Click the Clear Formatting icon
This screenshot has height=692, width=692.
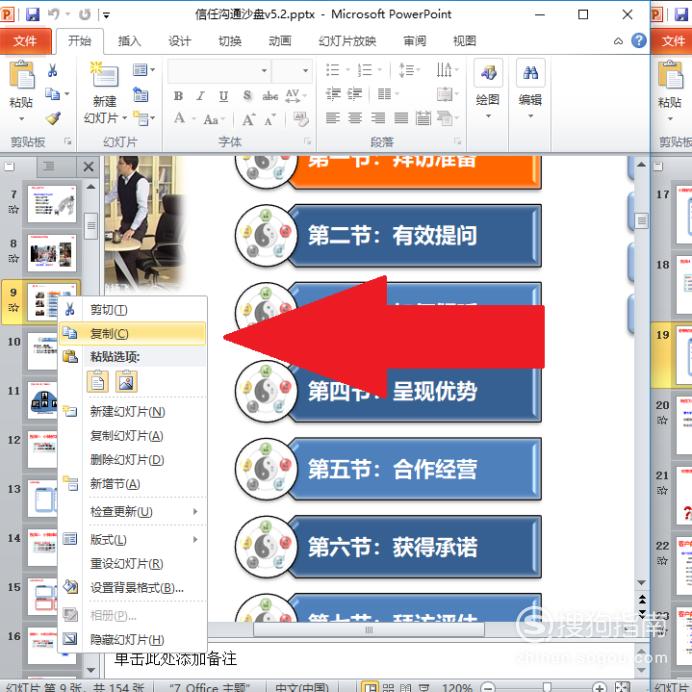pos(301,119)
